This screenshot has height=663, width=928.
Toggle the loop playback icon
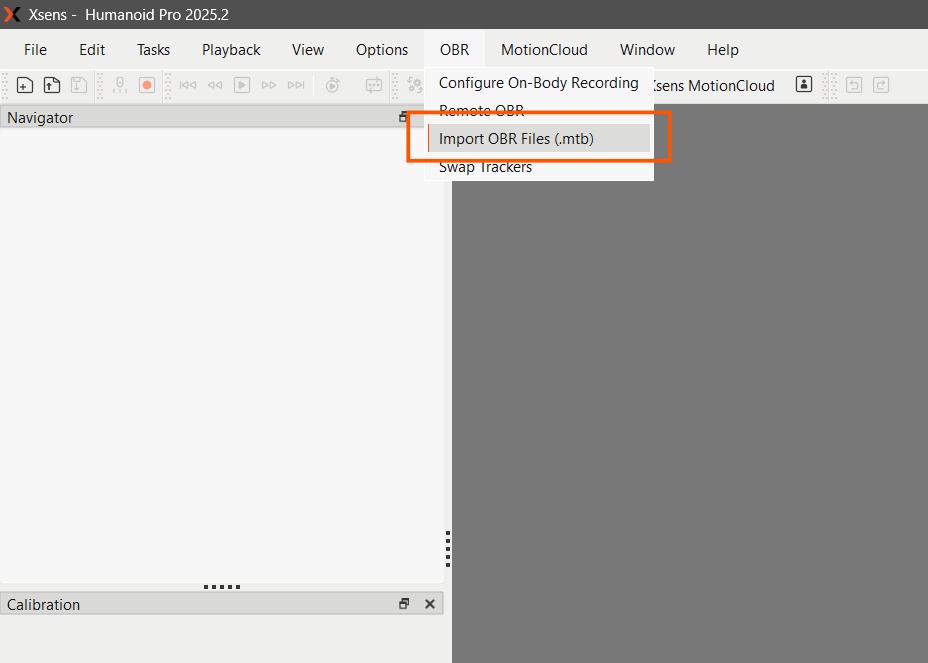click(x=373, y=85)
